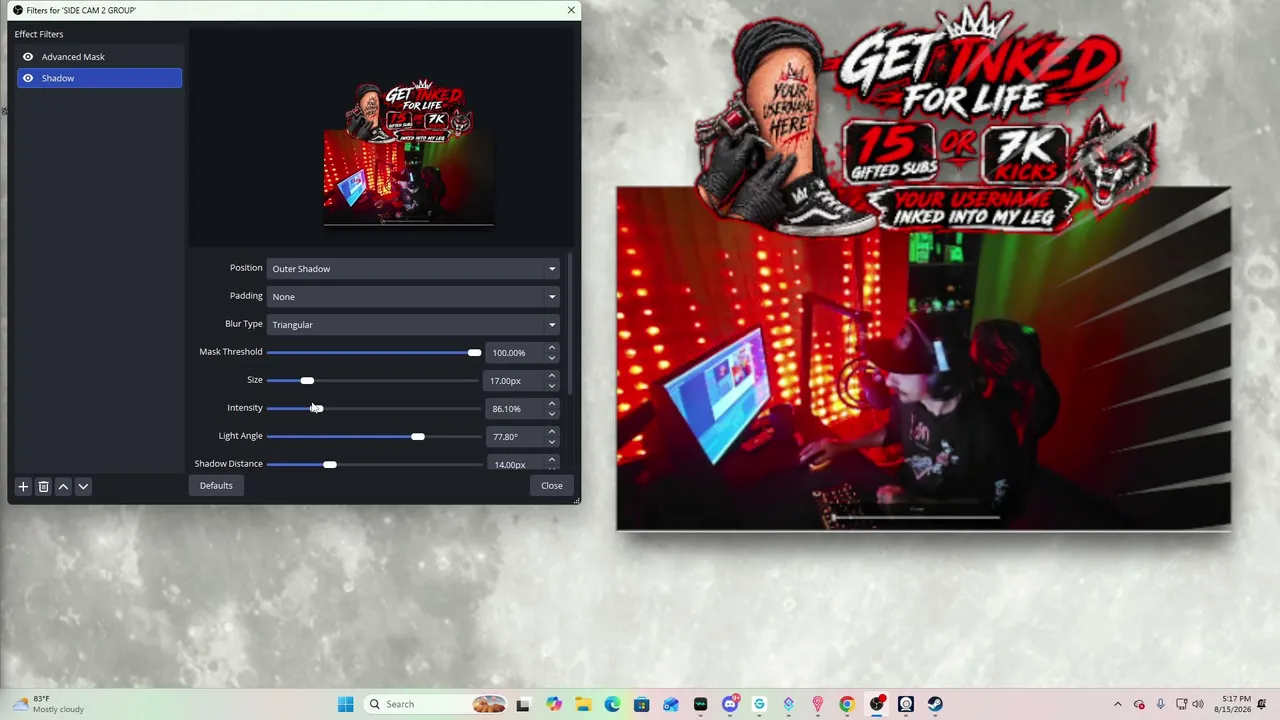Open Task View from the taskbar
The image size is (1280, 720).
pyautogui.click(x=523, y=704)
